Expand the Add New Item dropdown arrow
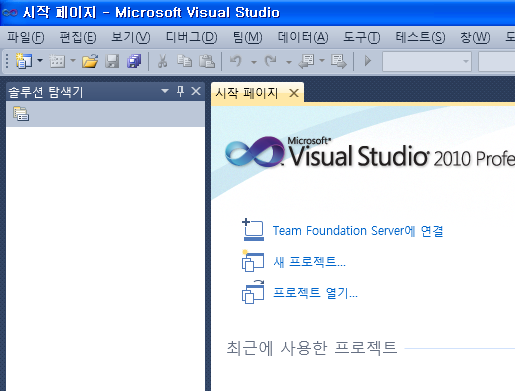515x391 pixels. coord(73,61)
